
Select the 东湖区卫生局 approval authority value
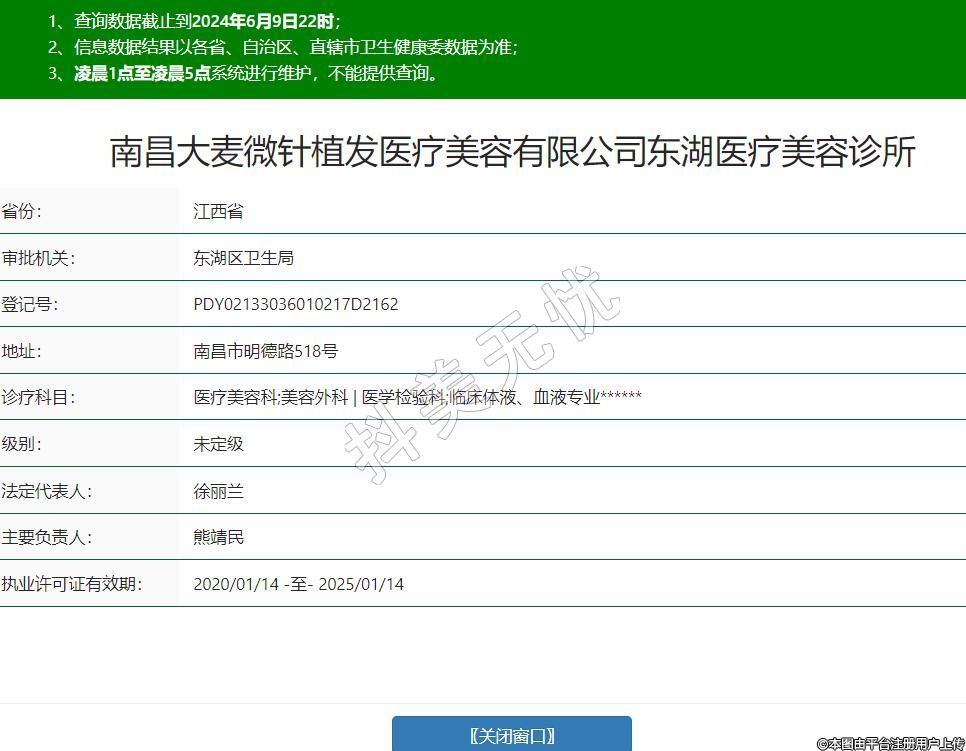point(243,258)
